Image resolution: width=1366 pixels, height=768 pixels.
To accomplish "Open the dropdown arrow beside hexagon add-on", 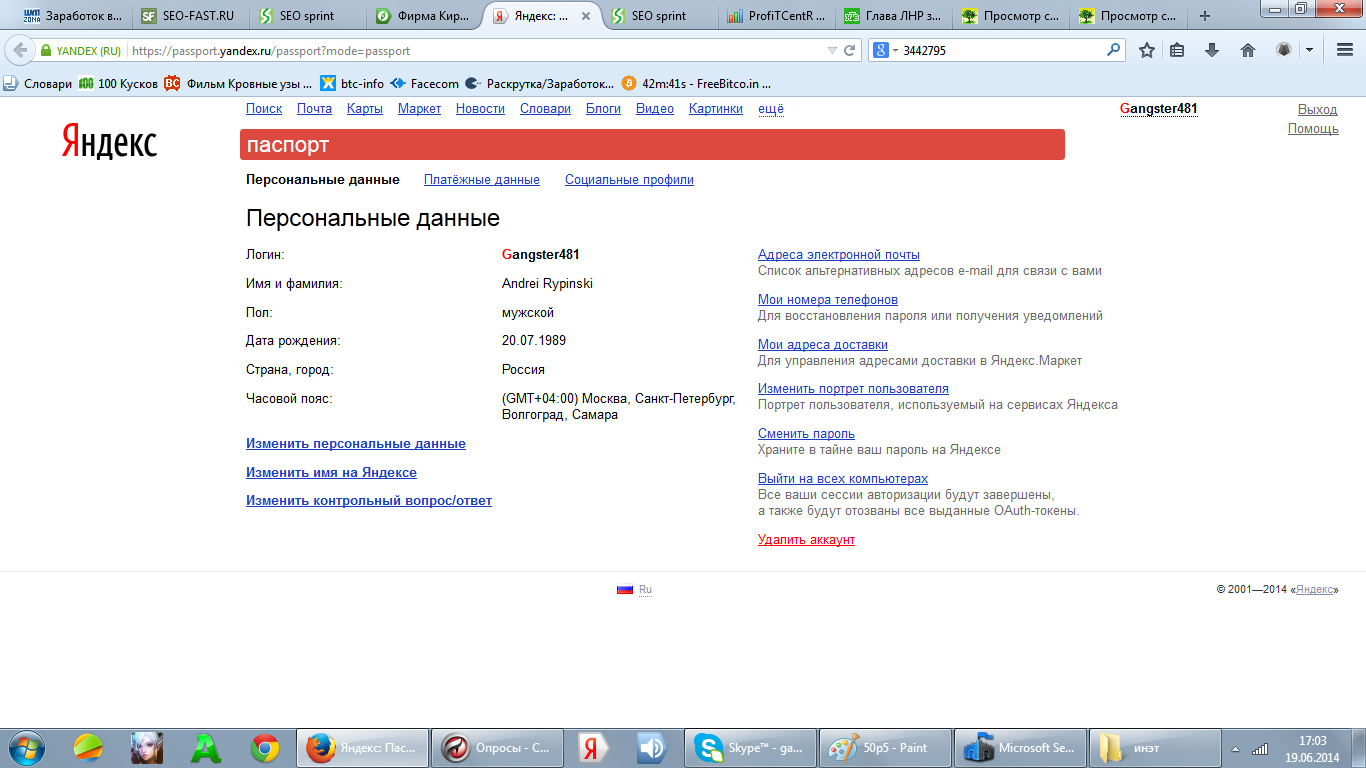I will 1308,50.
